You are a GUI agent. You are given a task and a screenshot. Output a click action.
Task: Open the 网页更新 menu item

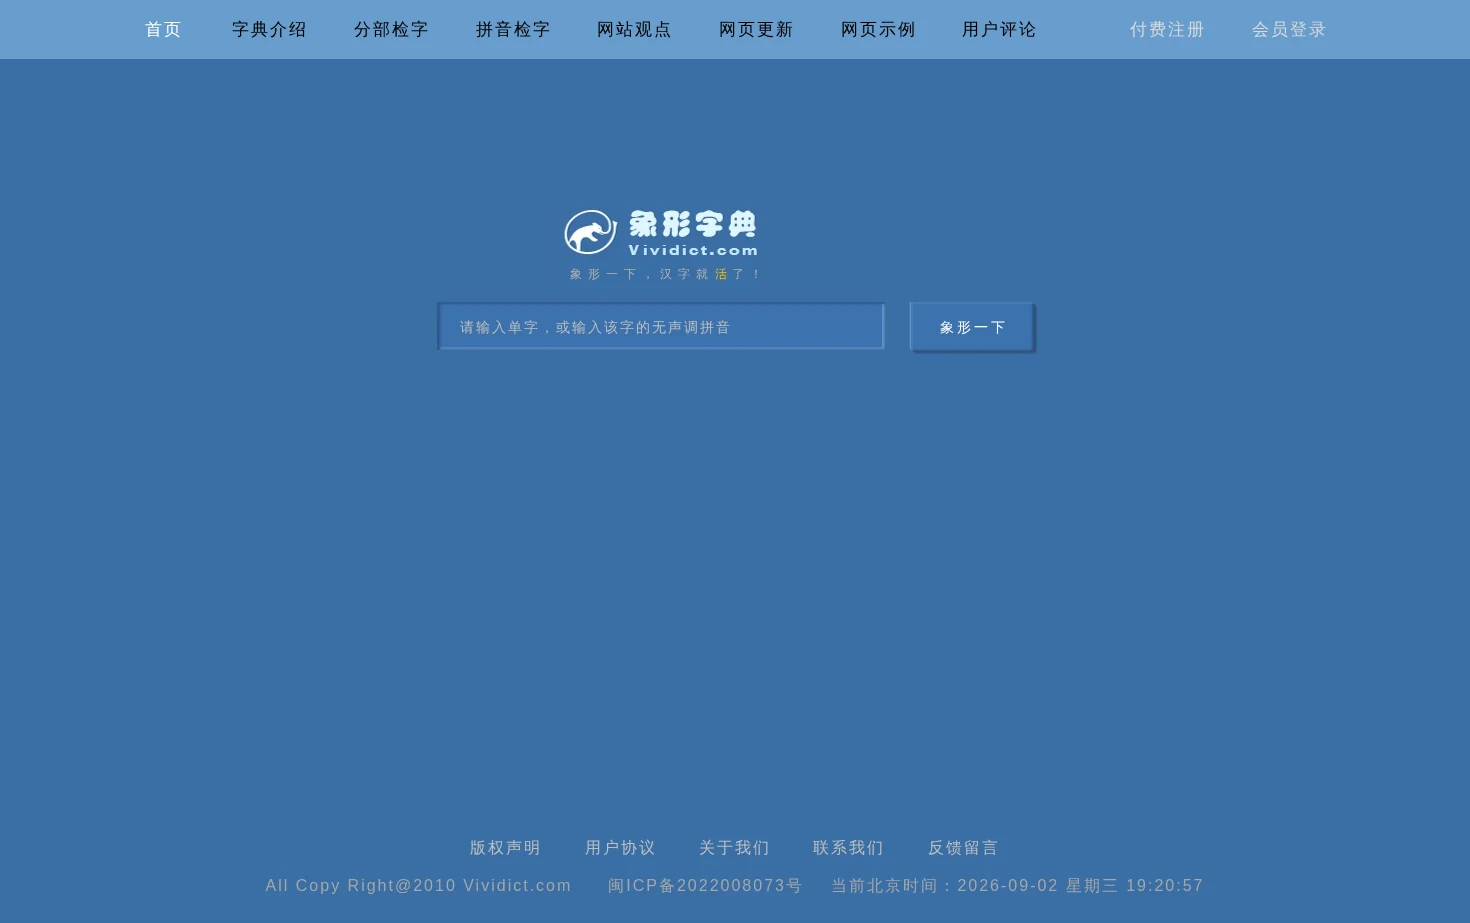756,30
